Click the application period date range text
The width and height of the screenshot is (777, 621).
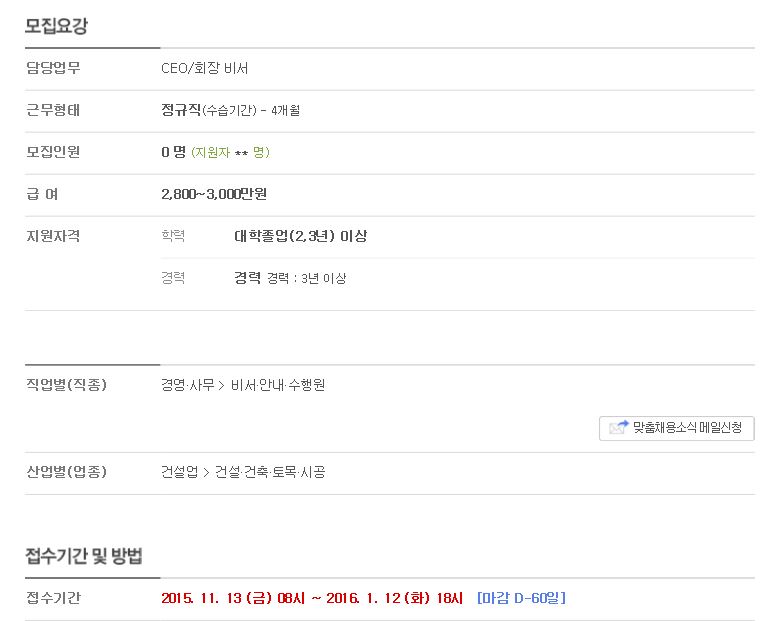(x=312, y=598)
